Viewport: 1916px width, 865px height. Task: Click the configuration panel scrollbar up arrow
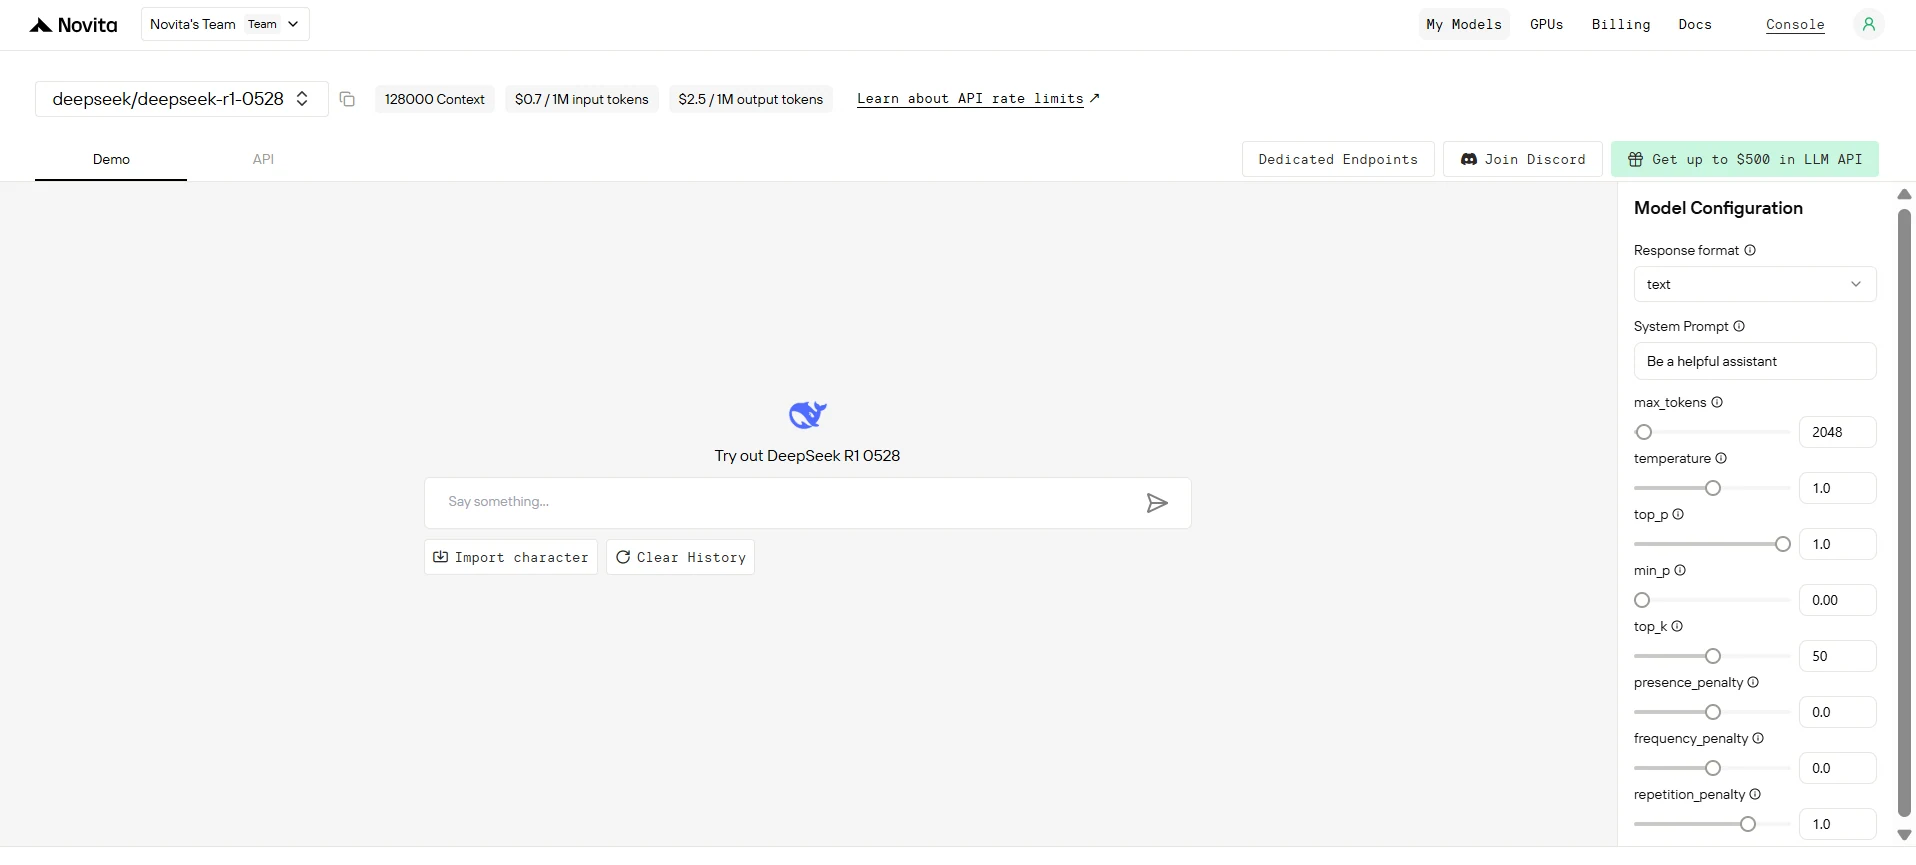[x=1904, y=195]
